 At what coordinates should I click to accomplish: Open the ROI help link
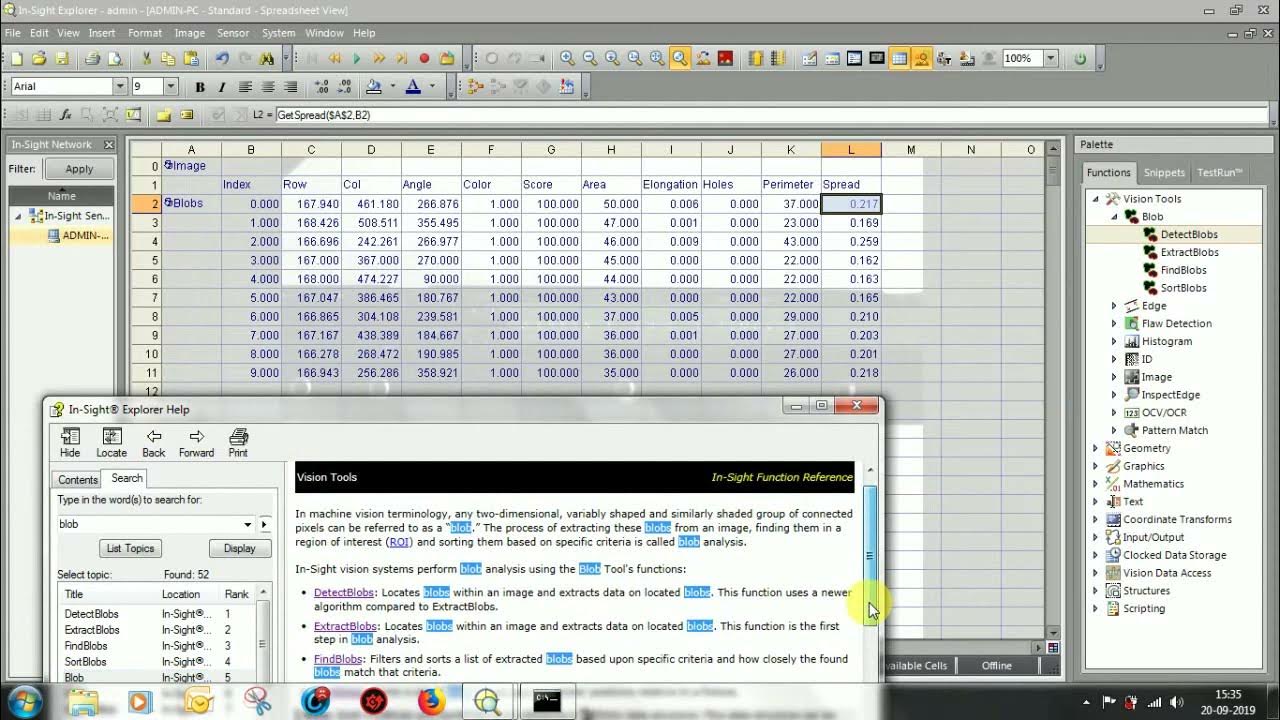tap(399, 542)
